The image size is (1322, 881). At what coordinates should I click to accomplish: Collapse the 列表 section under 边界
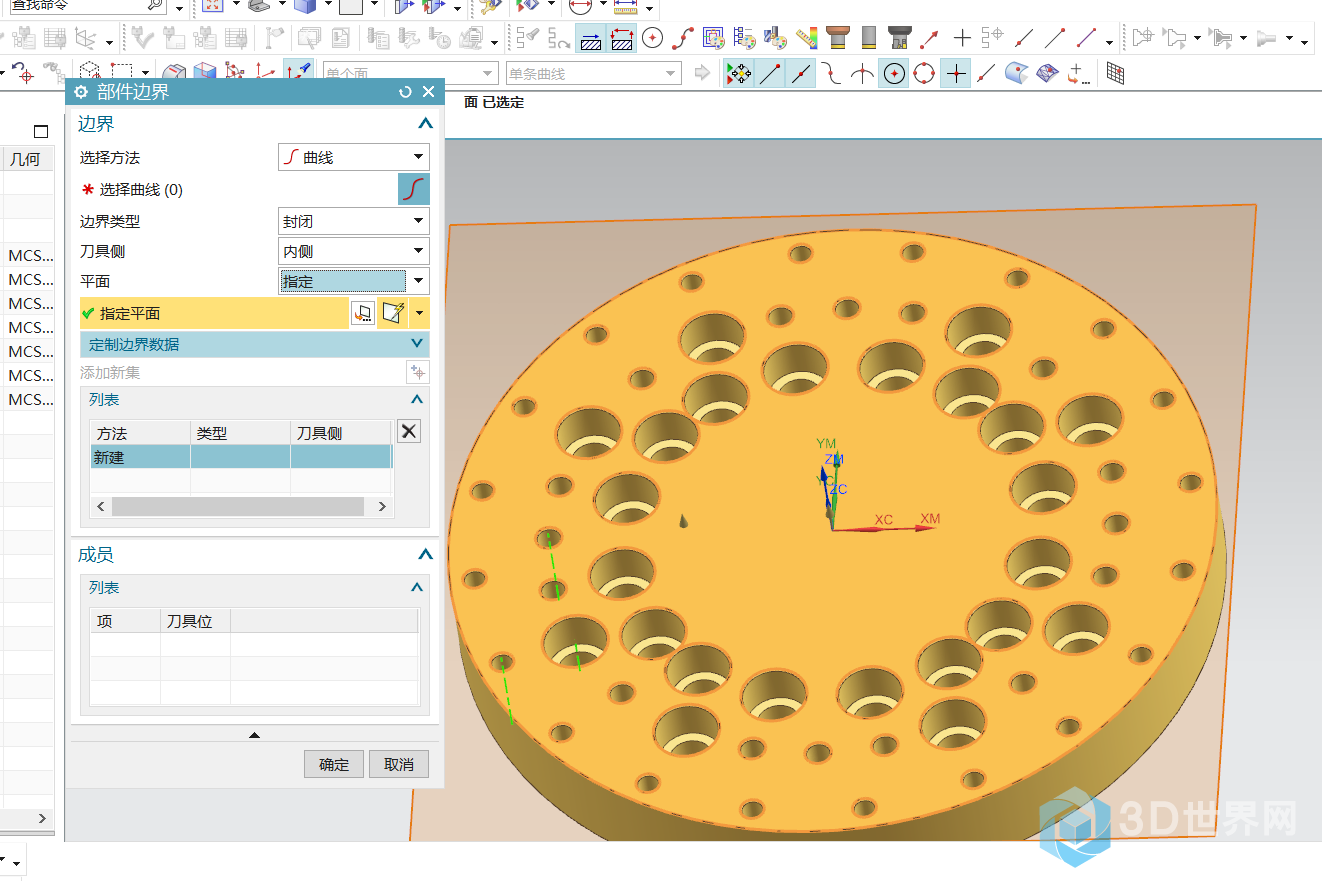(x=418, y=399)
